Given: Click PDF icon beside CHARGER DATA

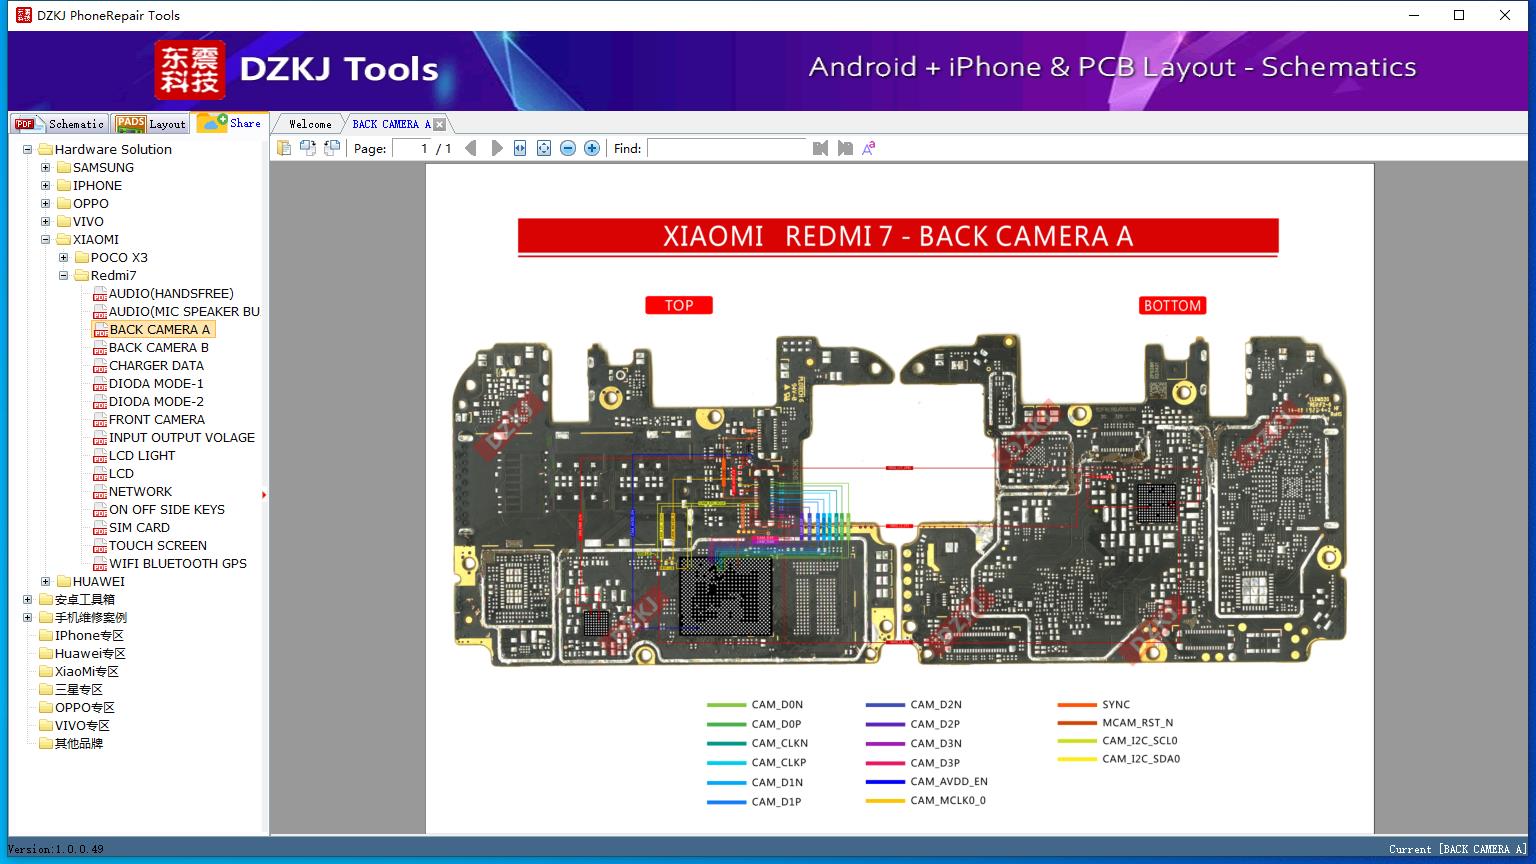Looking at the screenshot, I should coord(100,366).
